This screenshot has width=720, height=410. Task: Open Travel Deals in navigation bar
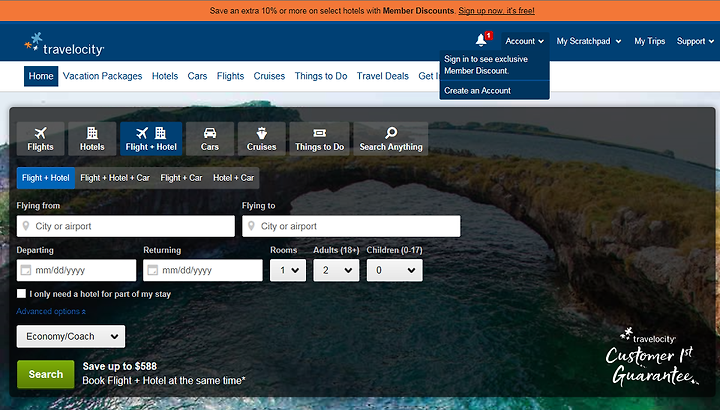[382, 76]
